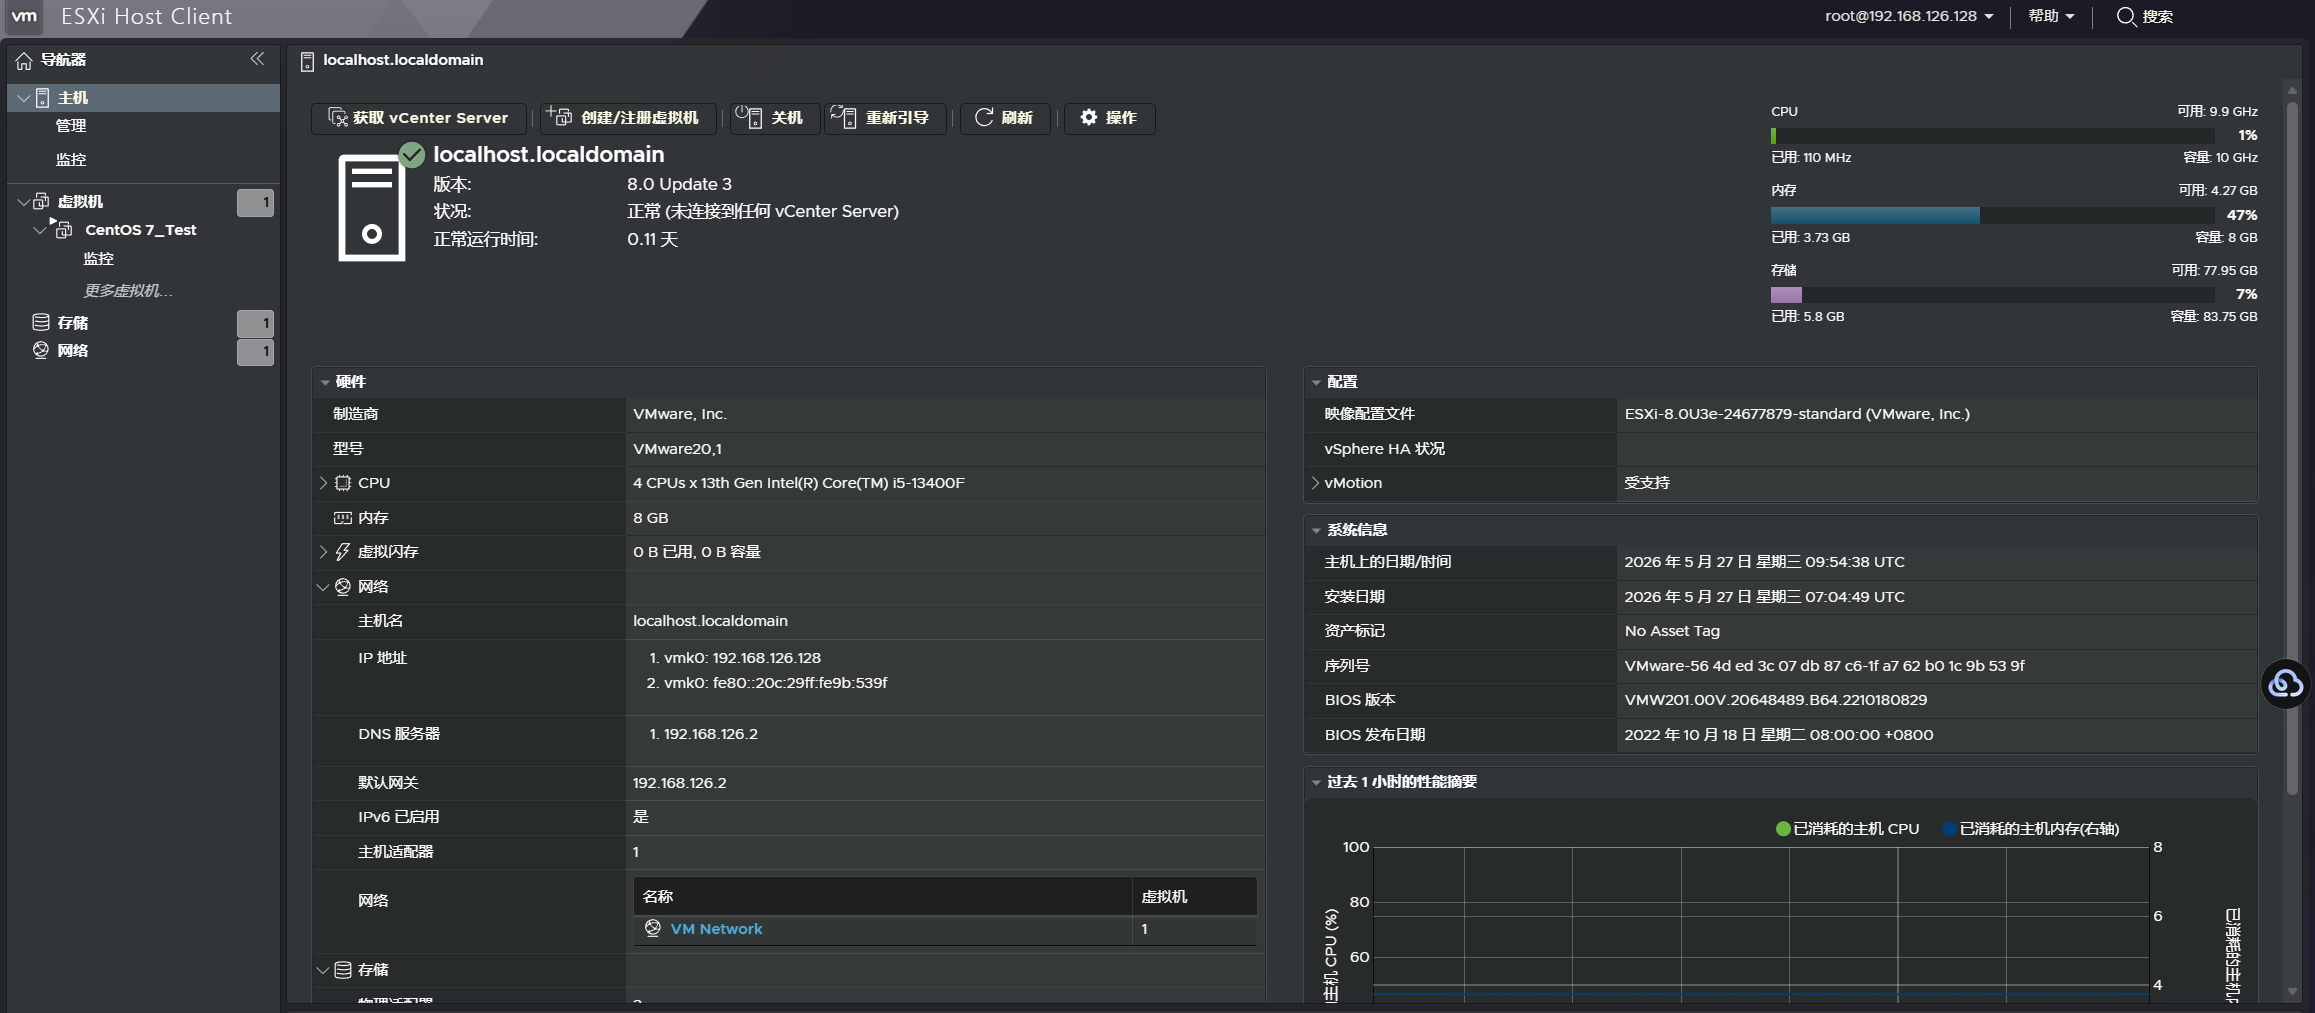This screenshot has width=2315, height=1013.
Task: Open 存储 in the navigator
Action: tap(73, 323)
